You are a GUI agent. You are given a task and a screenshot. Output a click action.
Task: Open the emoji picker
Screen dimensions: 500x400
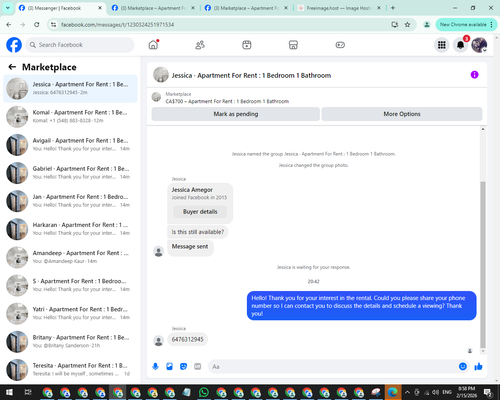click(463, 366)
